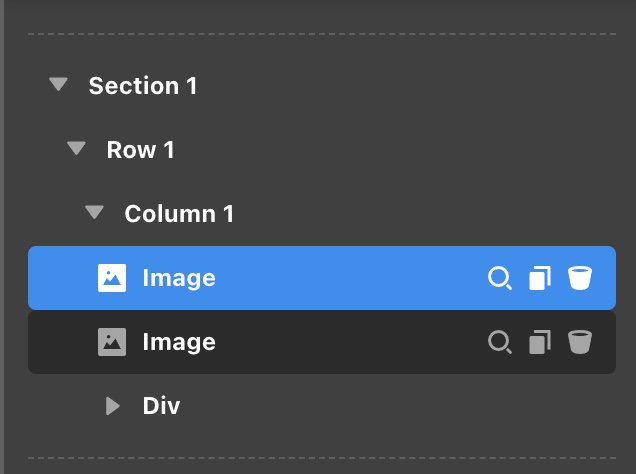Expand the Div tree node
Image resolution: width=636 pixels, height=474 pixels.
113,406
